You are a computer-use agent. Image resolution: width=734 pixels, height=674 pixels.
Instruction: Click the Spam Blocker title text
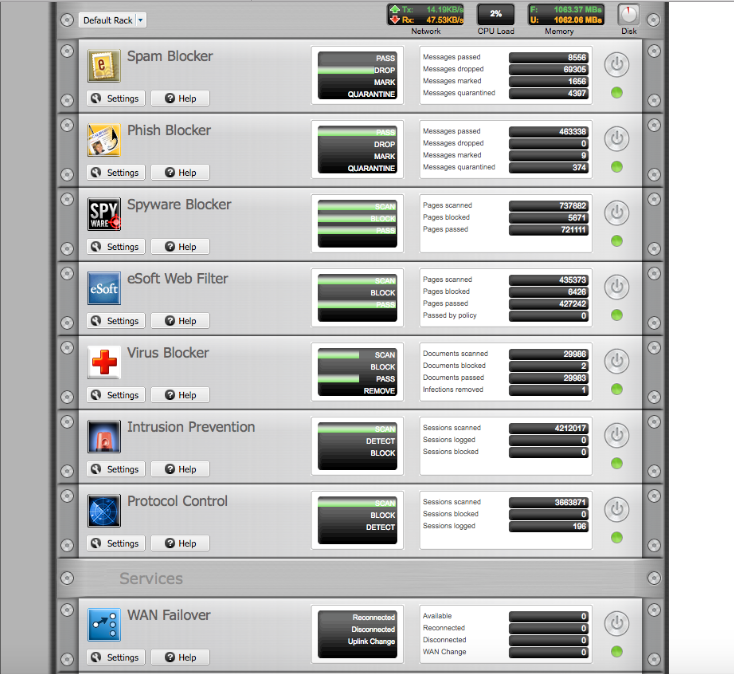[x=170, y=56]
